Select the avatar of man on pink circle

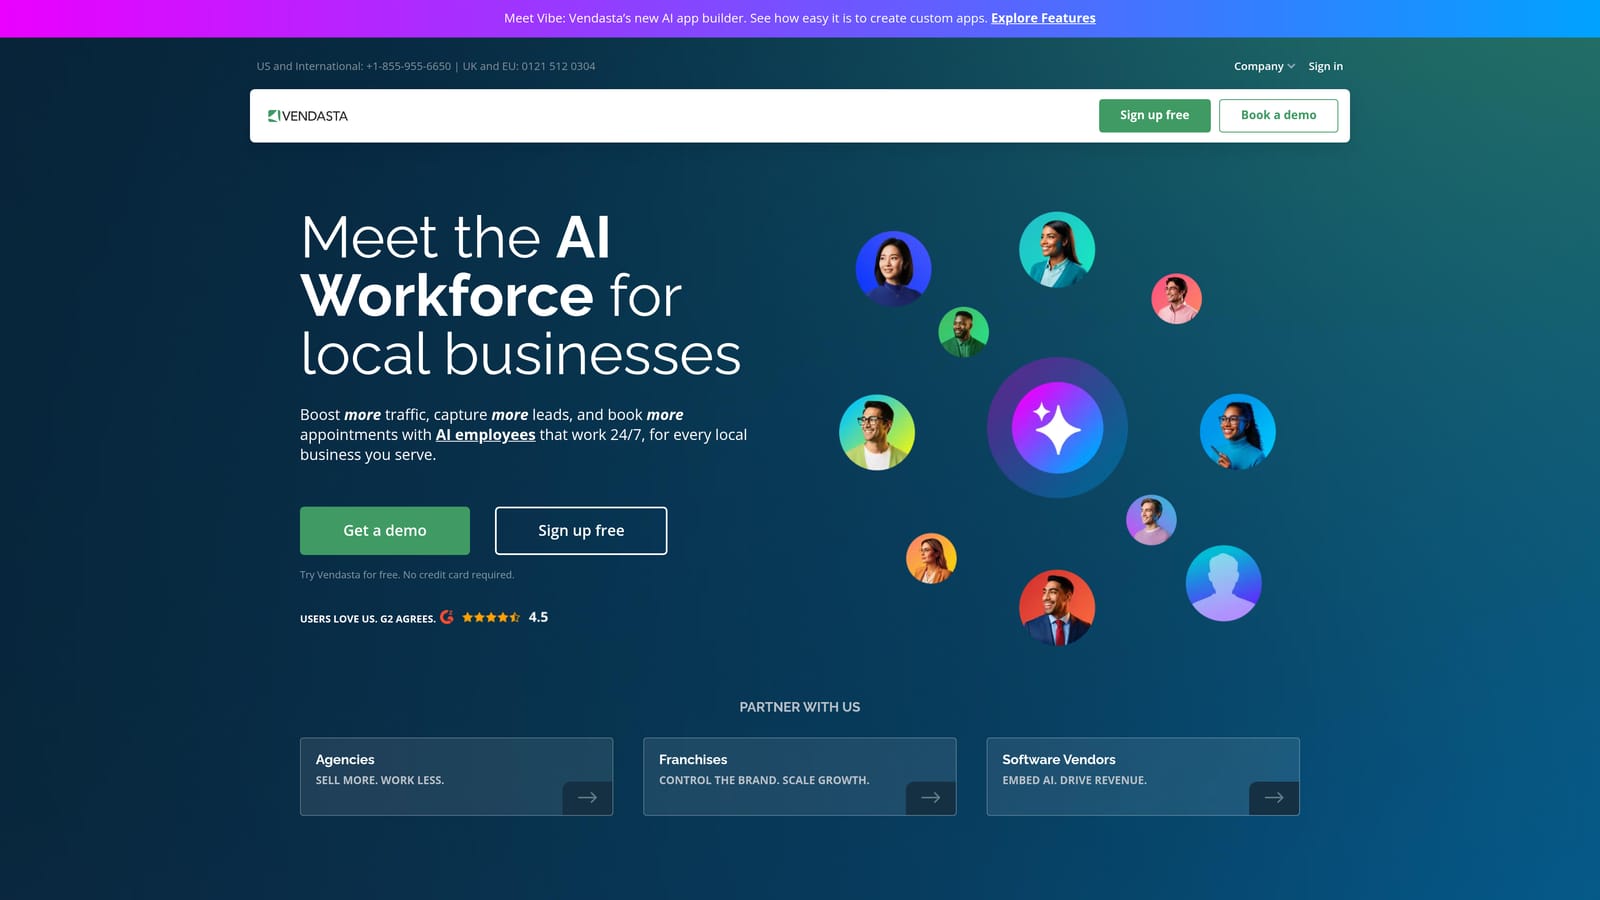click(x=1176, y=299)
